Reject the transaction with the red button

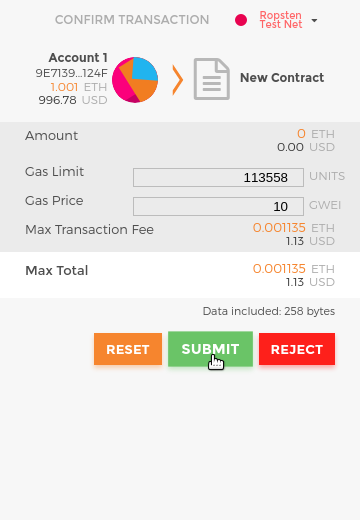[297, 349]
